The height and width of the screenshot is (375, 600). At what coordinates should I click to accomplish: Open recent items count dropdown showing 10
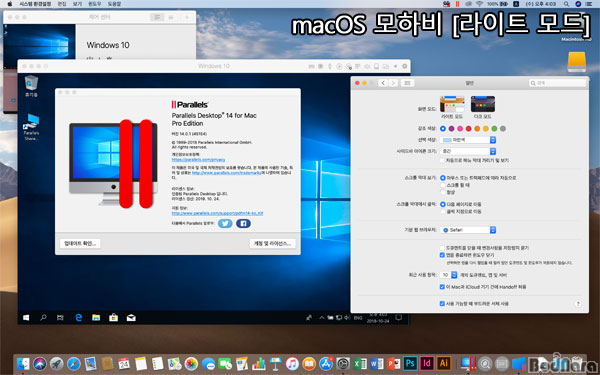coord(448,275)
